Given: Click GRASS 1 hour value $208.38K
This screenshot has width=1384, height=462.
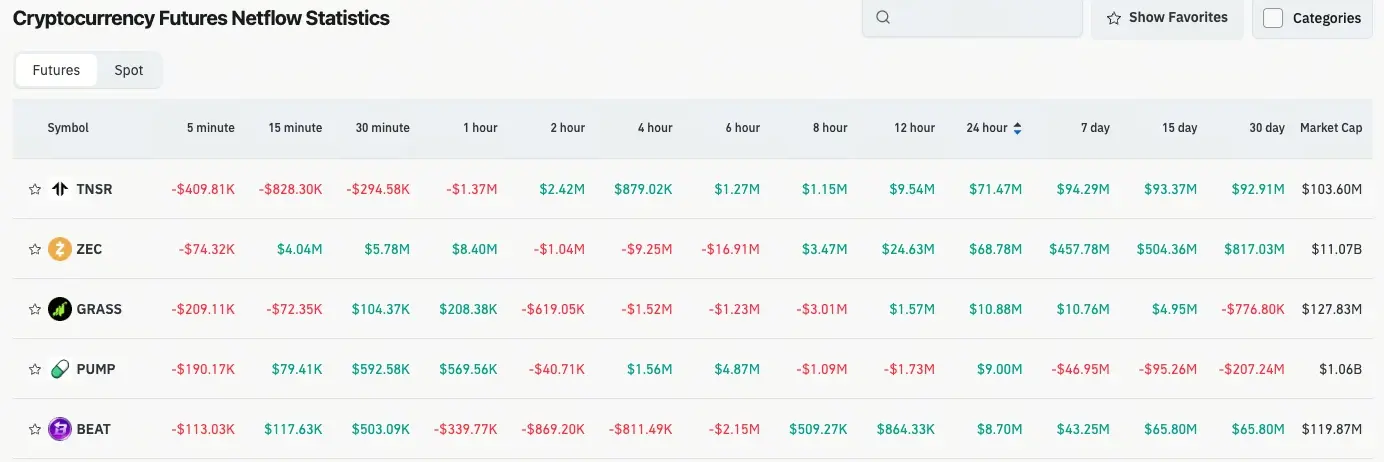Looking at the screenshot, I should [468, 309].
